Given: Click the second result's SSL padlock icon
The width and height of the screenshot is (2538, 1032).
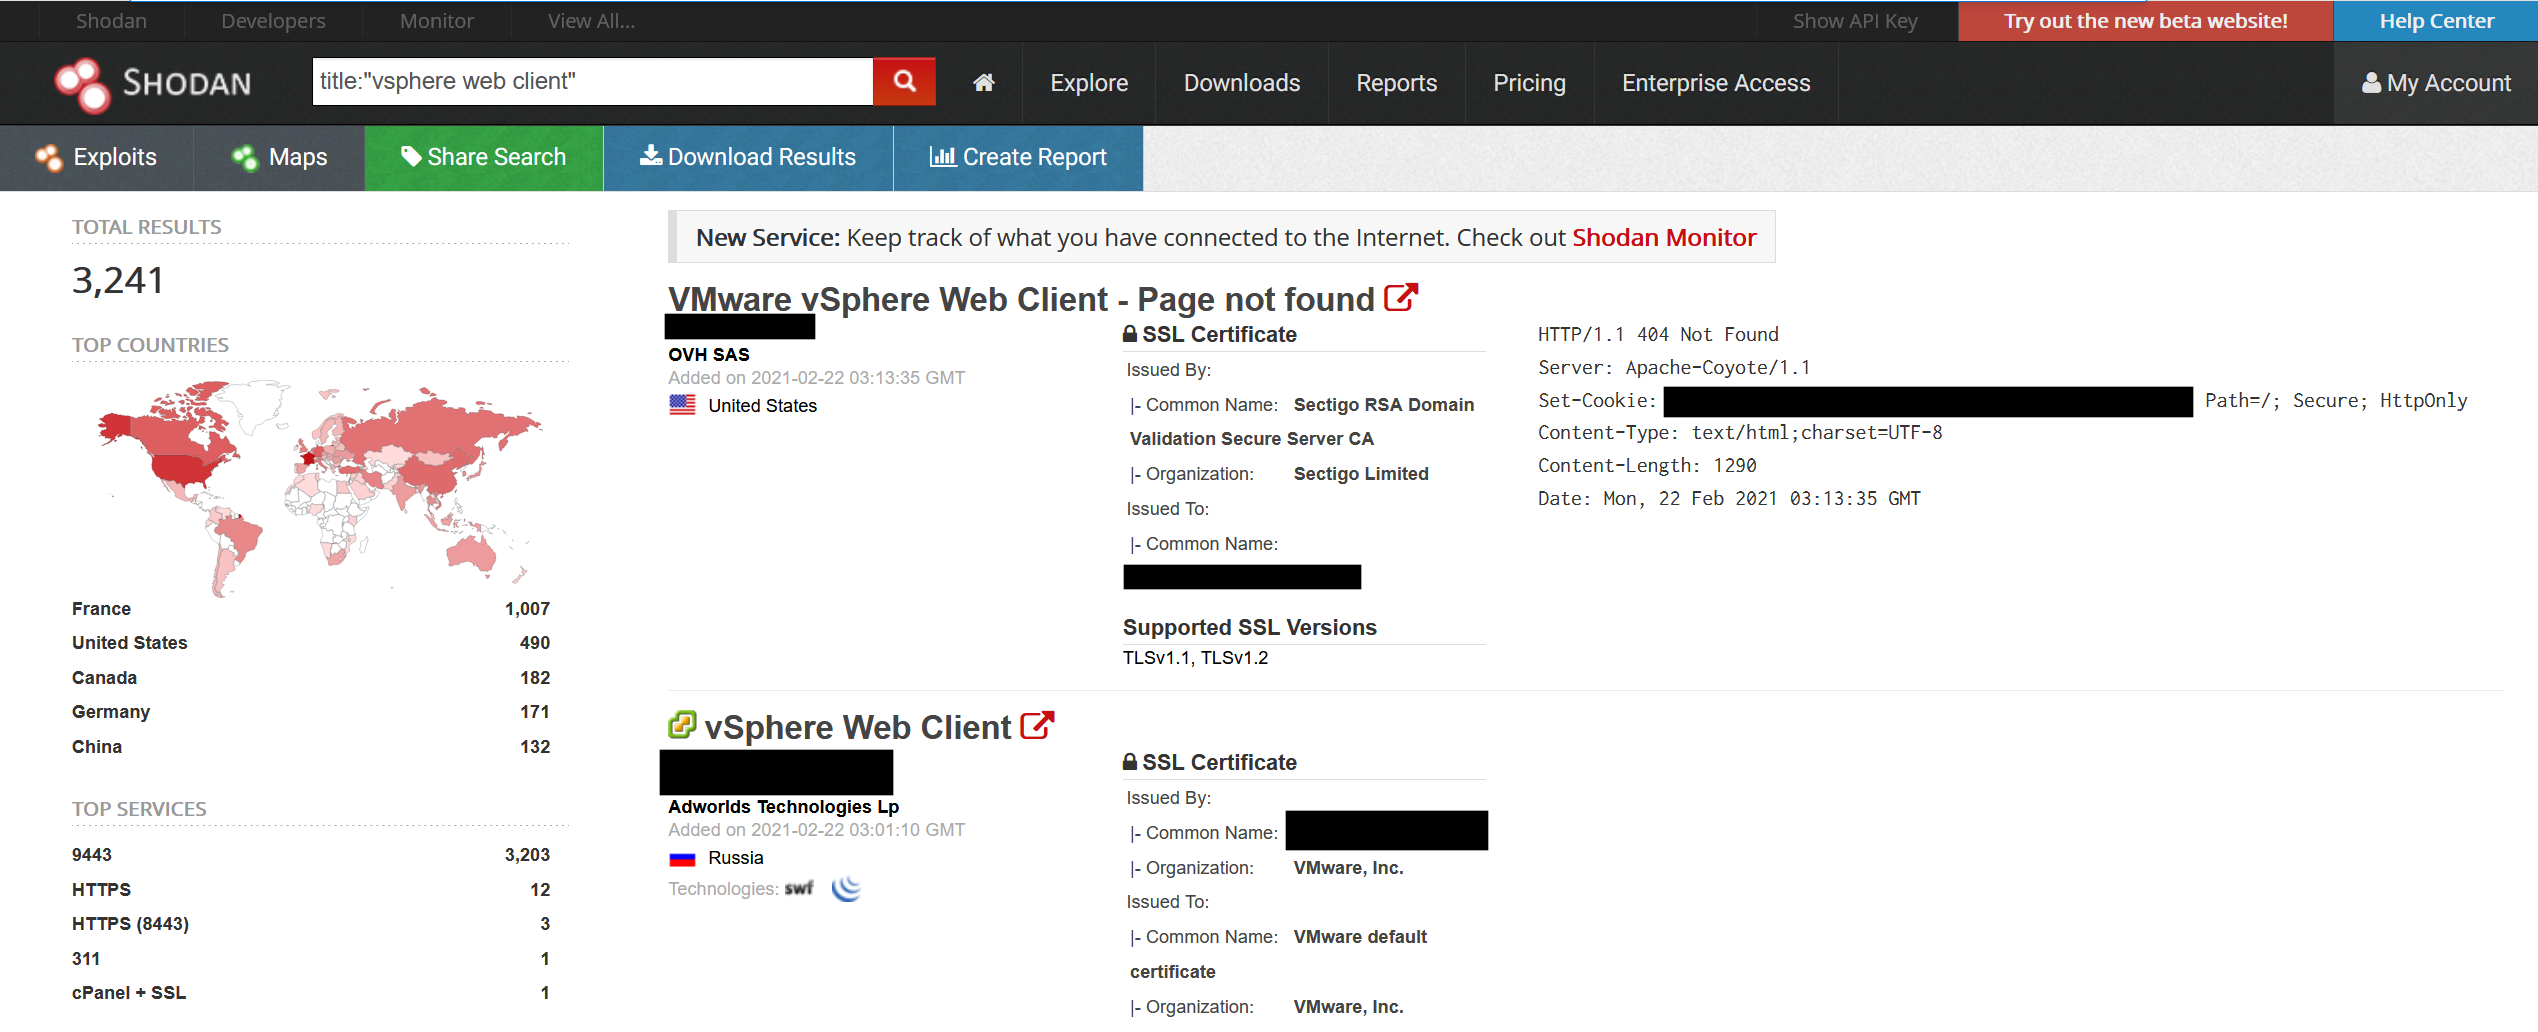Looking at the screenshot, I should 1130,762.
